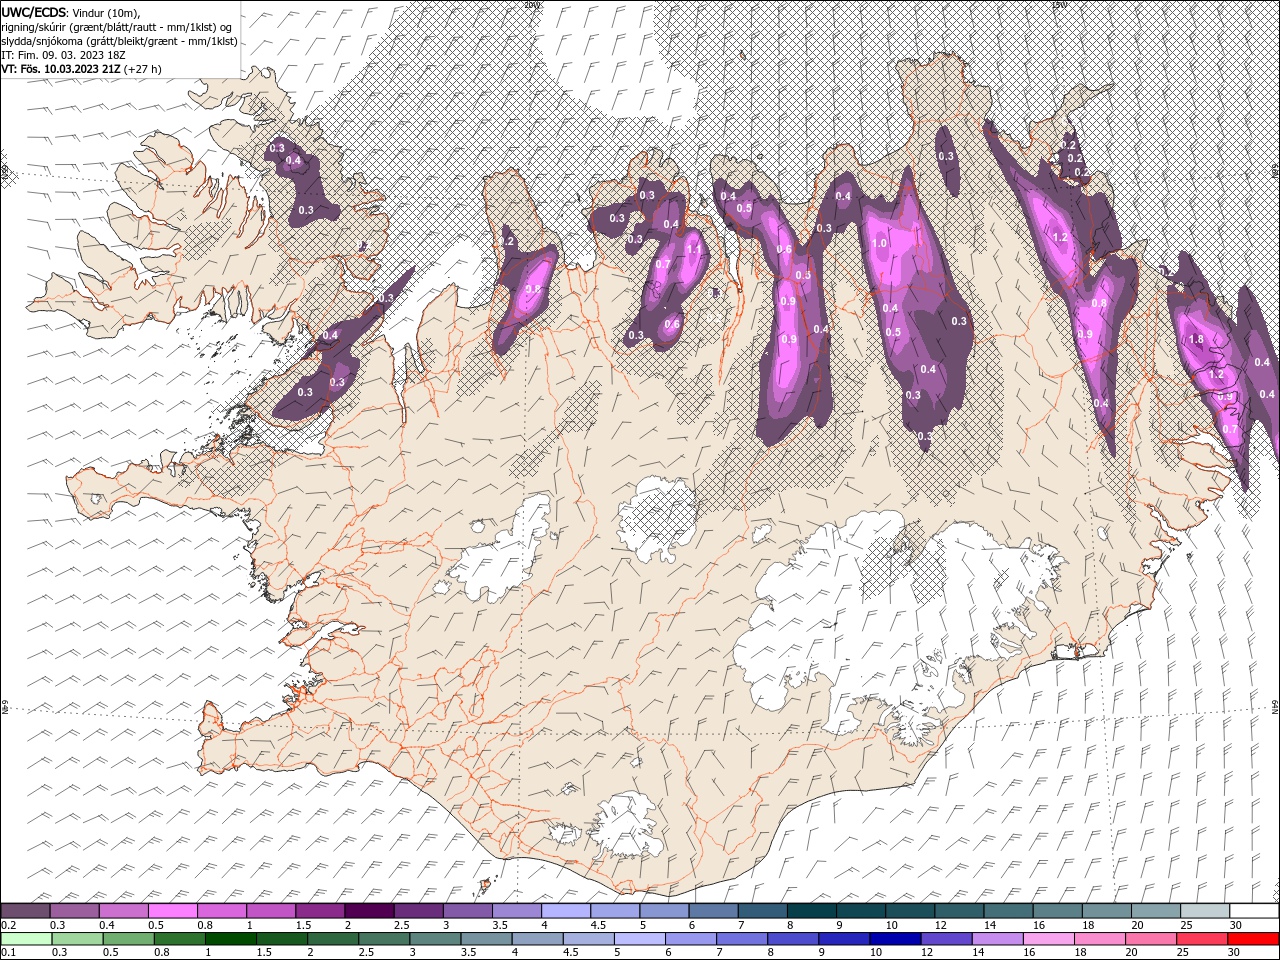Pick the top-row swatch starting at 1.5
The image size is (1280, 960).
pyautogui.click(x=320, y=911)
